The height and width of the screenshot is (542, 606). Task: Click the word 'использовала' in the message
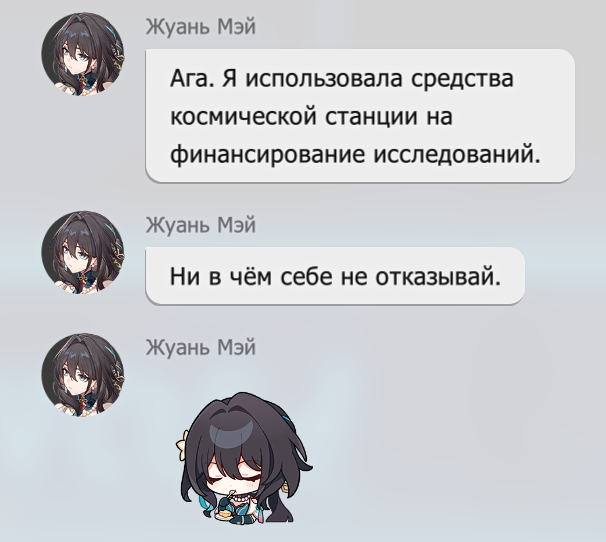click(324, 79)
